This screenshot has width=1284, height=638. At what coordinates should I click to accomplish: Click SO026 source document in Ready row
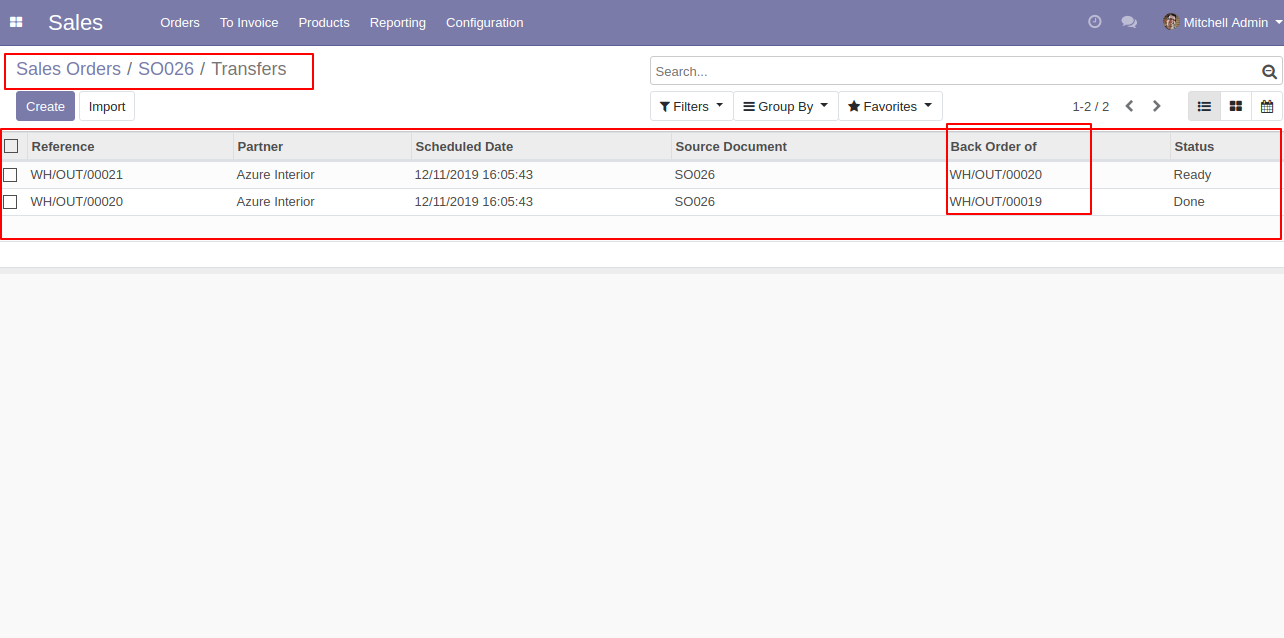click(695, 175)
